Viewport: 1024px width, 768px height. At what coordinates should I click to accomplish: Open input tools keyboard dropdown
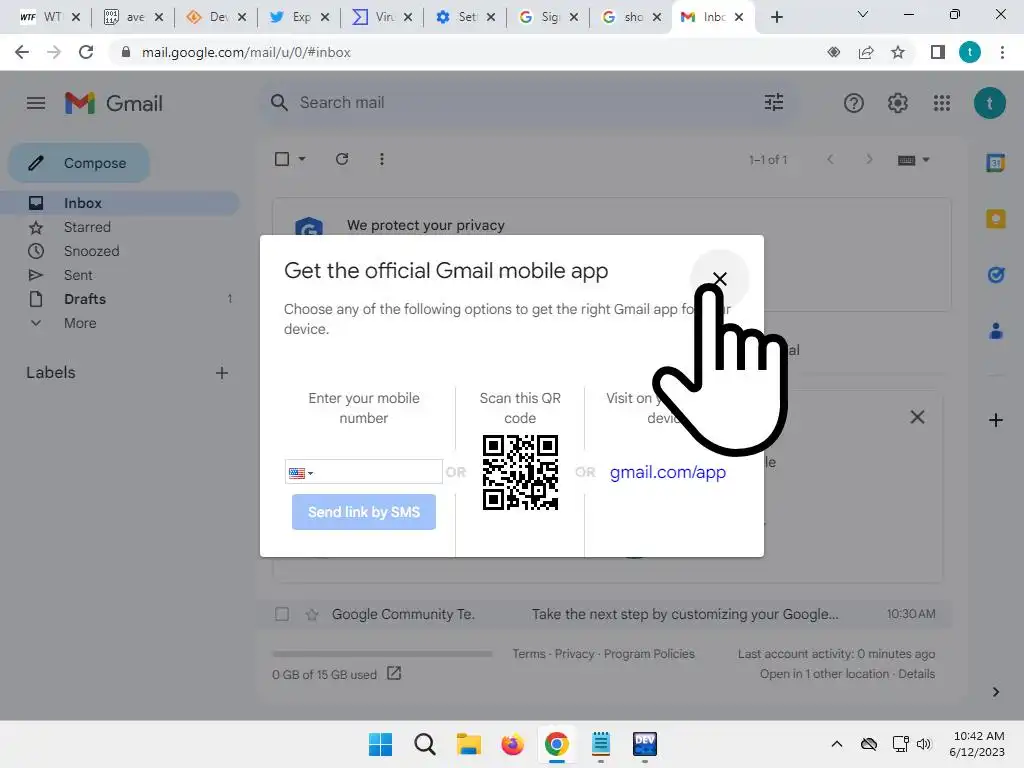913,160
